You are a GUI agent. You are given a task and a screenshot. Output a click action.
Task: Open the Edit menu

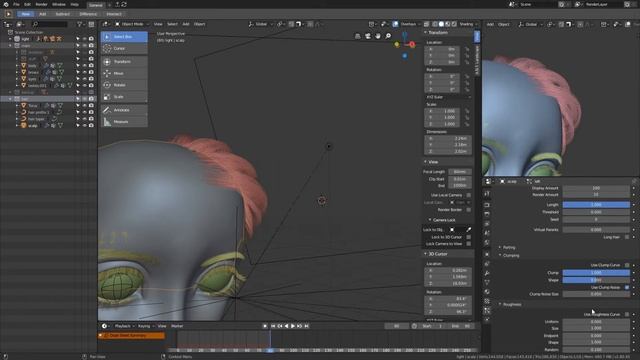[27, 4]
